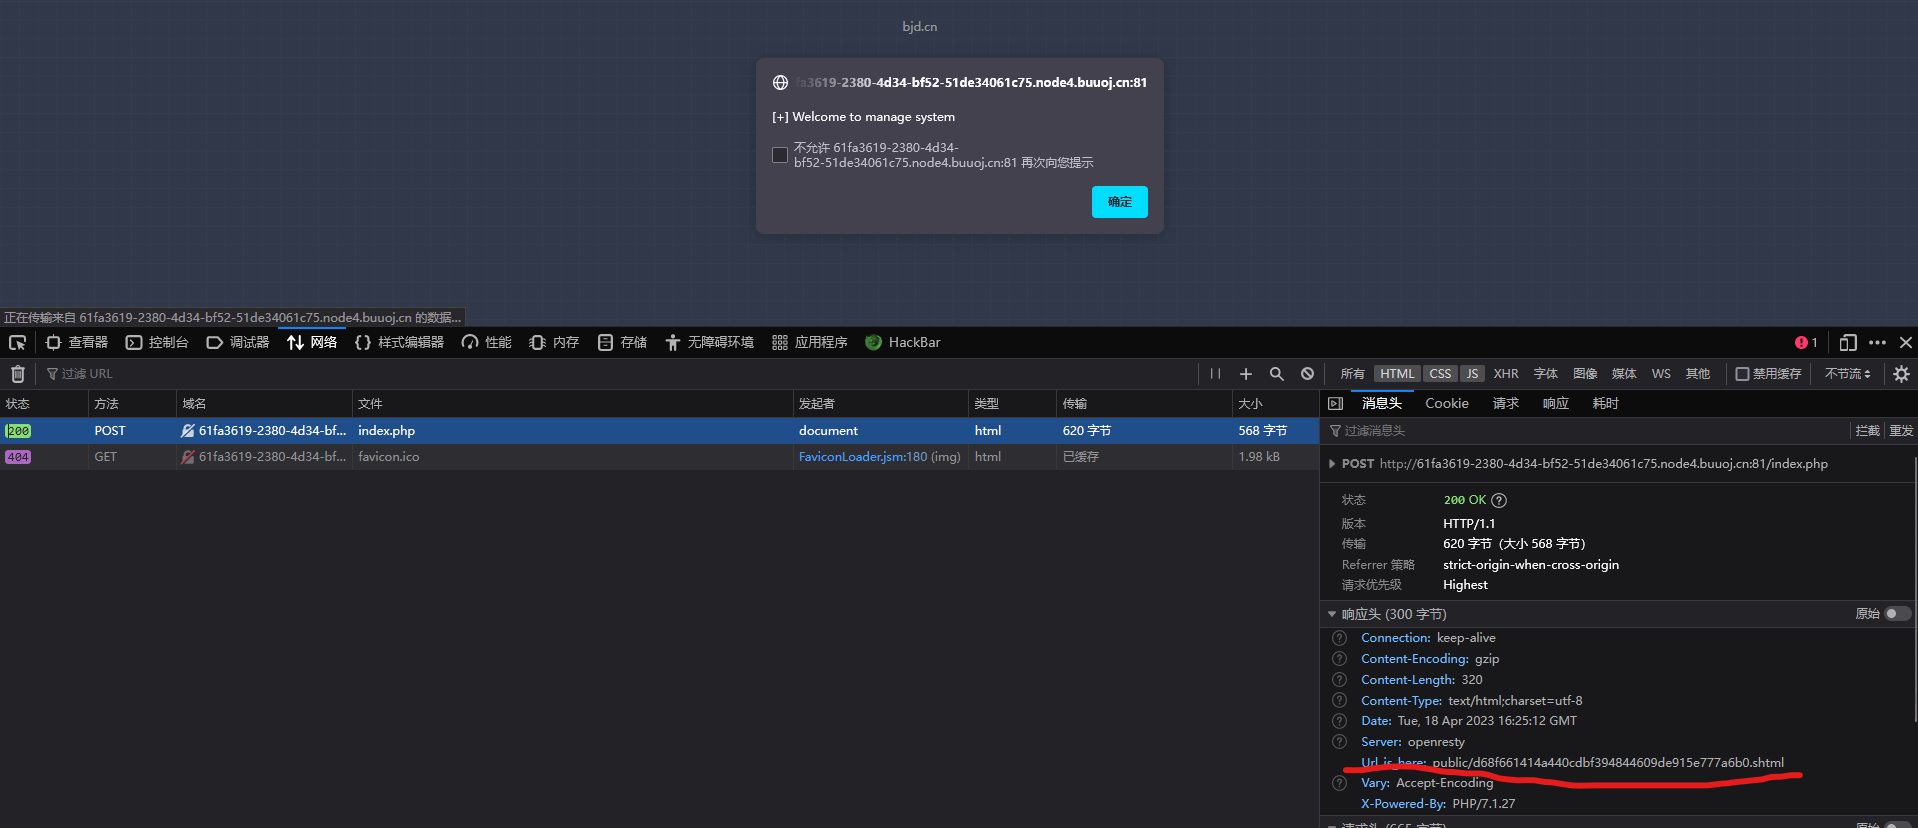Switch to the 查看器 inspector tab
This screenshot has width=1918, height=828.
(77, 343)
